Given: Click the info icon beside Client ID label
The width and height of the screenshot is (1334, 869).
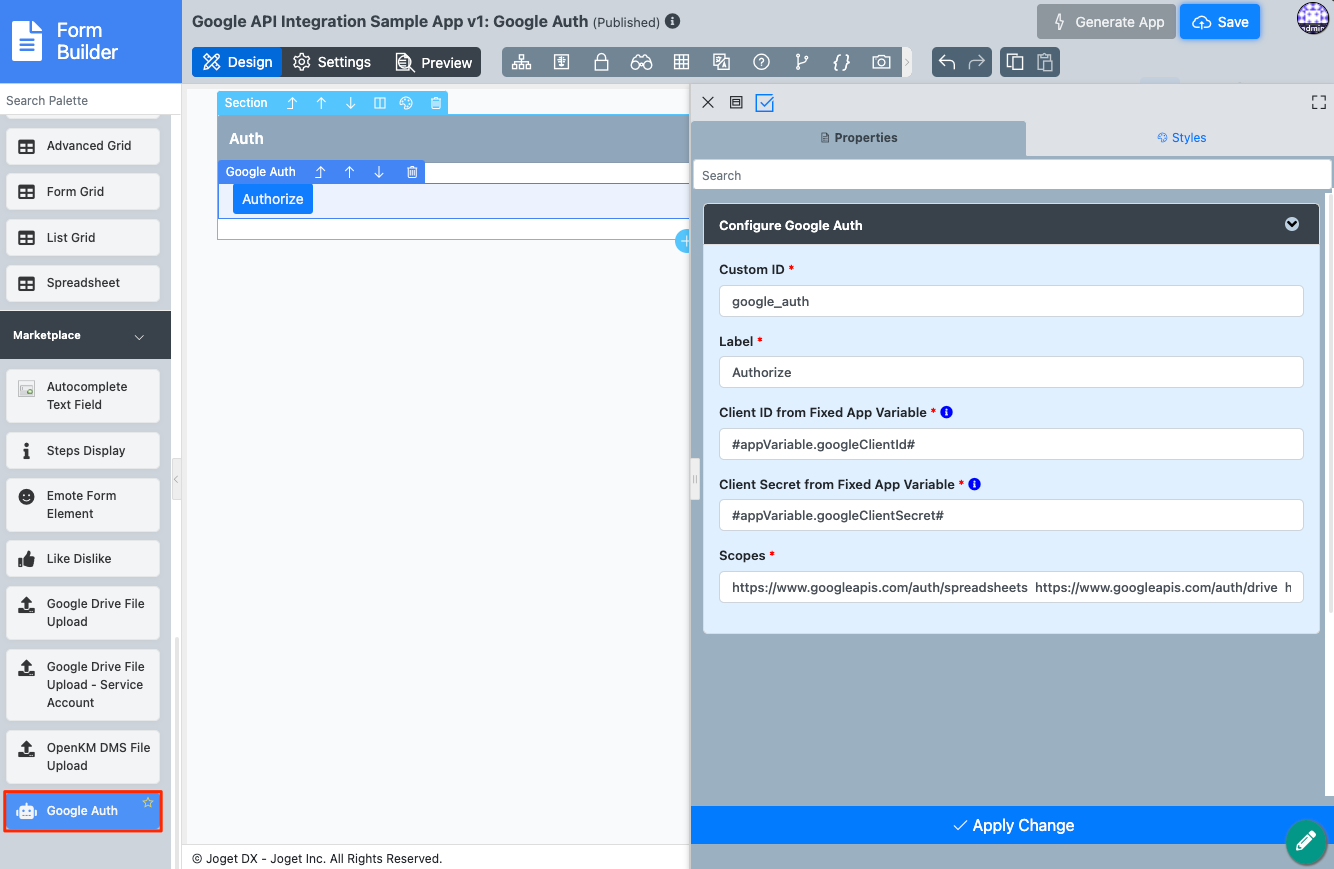Looking at the screenshot, I should 946,412.
